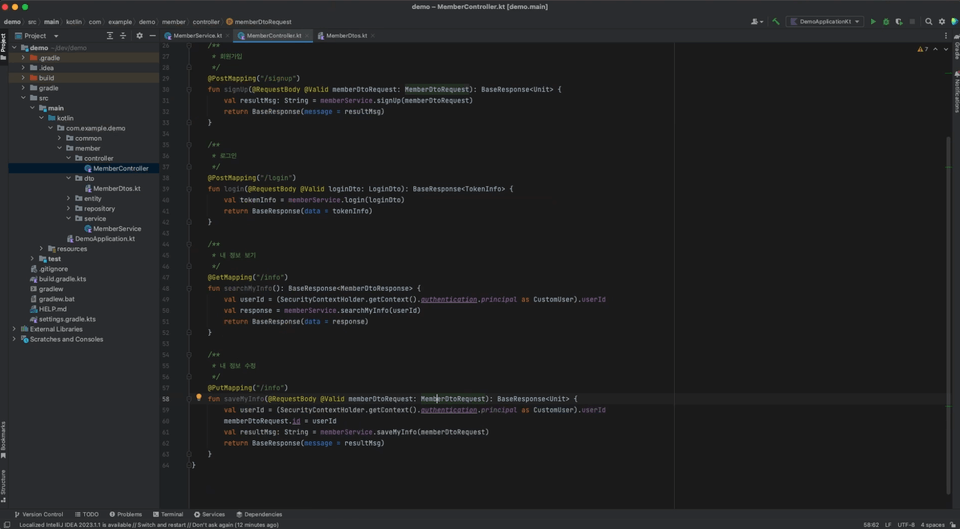The image size is (960, 529).
Task: Select build.gradle.kts in project tree
Action: (62, 279)
